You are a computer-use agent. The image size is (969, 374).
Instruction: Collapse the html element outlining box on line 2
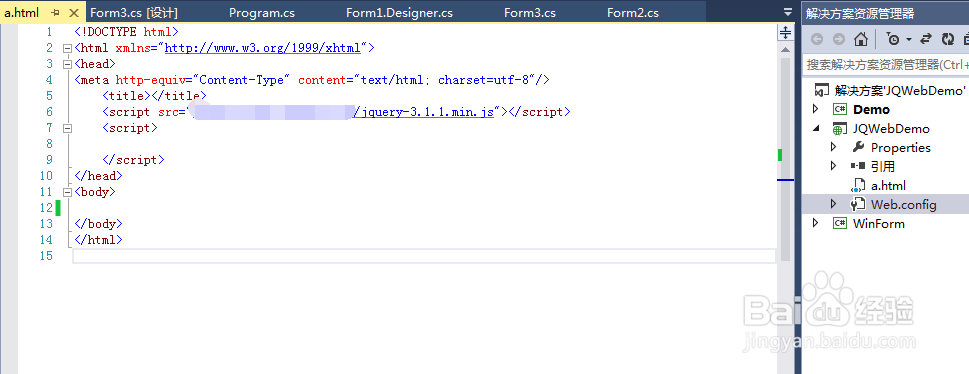click(67, 48)
